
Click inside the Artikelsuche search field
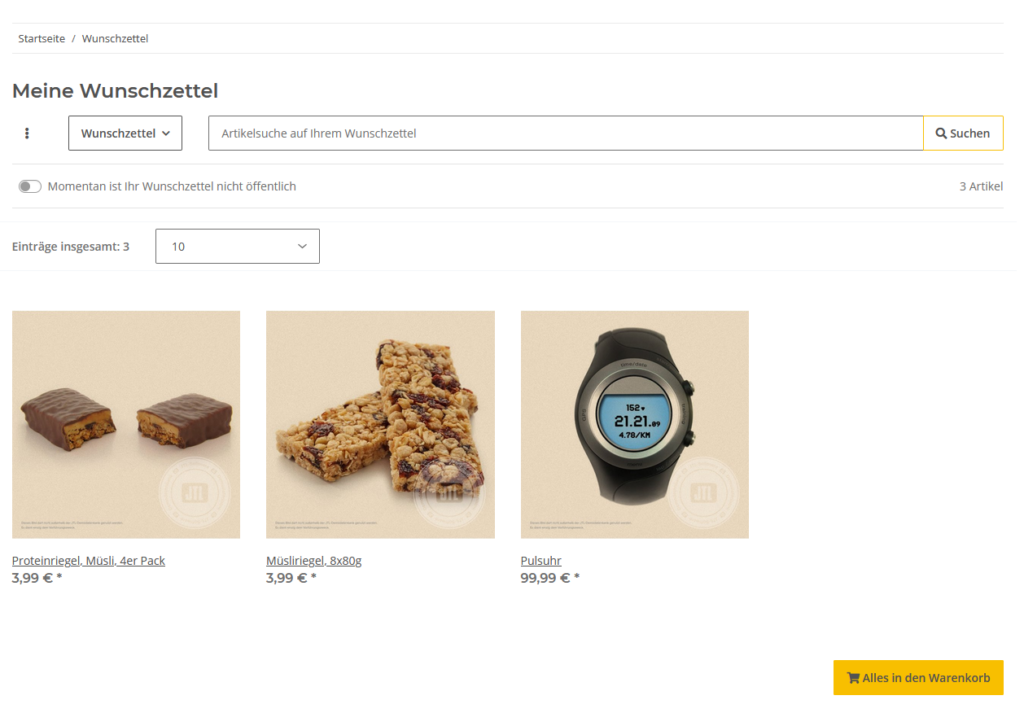tap(565, 132)
